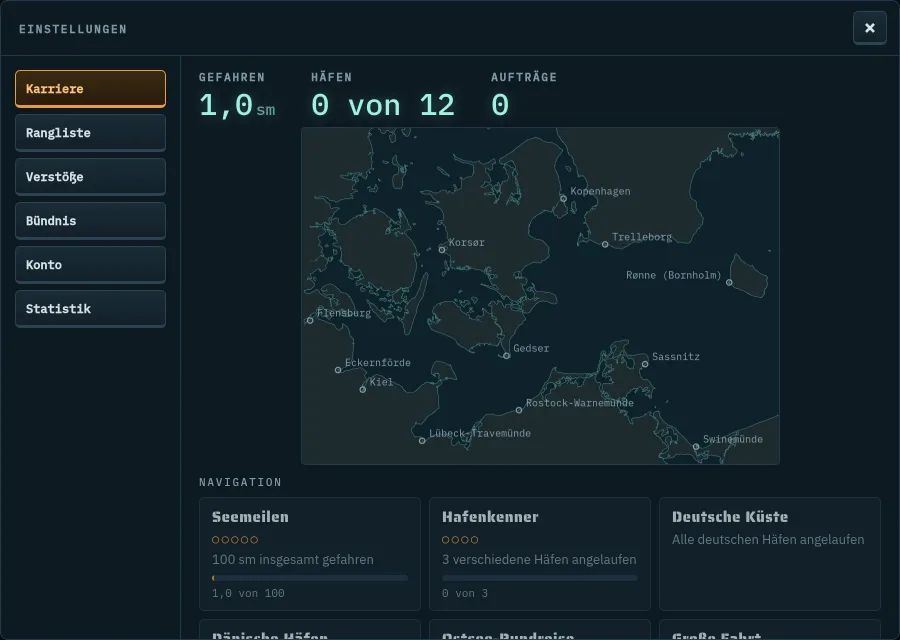This screenshot has width=900, height=640.
Task: Click the text '0 von 3'
Action: (x=465, y=593)
